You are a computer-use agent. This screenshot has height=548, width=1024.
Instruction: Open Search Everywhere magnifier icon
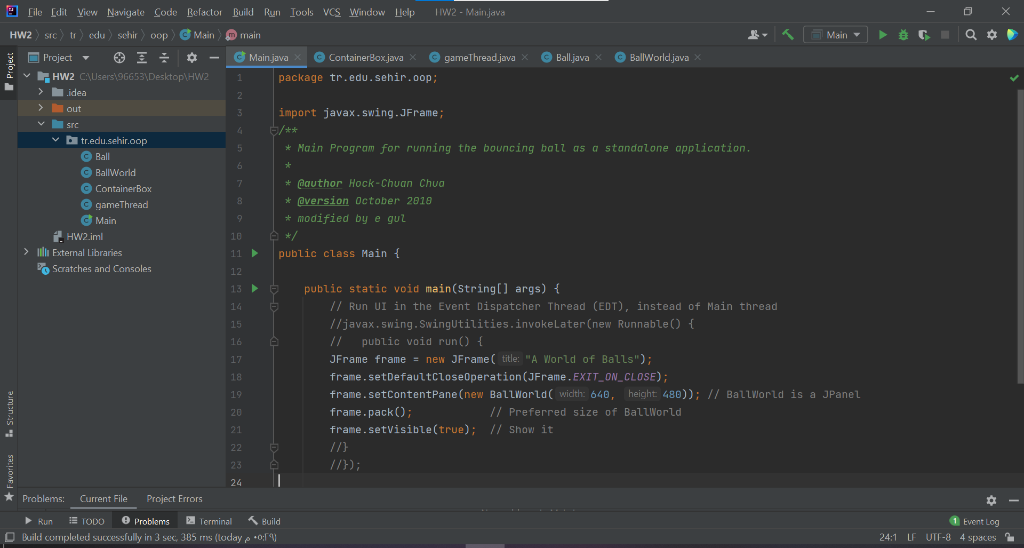tap(971, 35)
